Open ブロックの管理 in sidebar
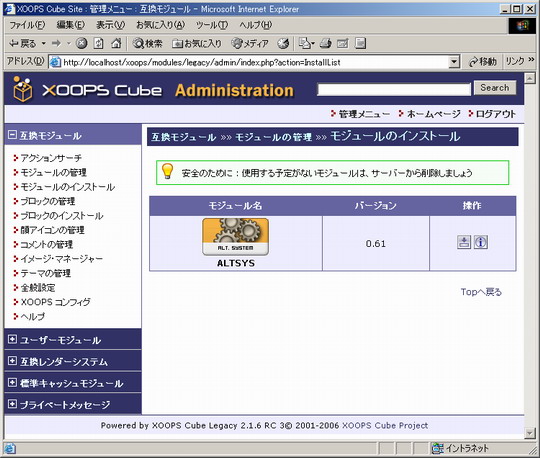540x458 pixels. coord(48,201)
